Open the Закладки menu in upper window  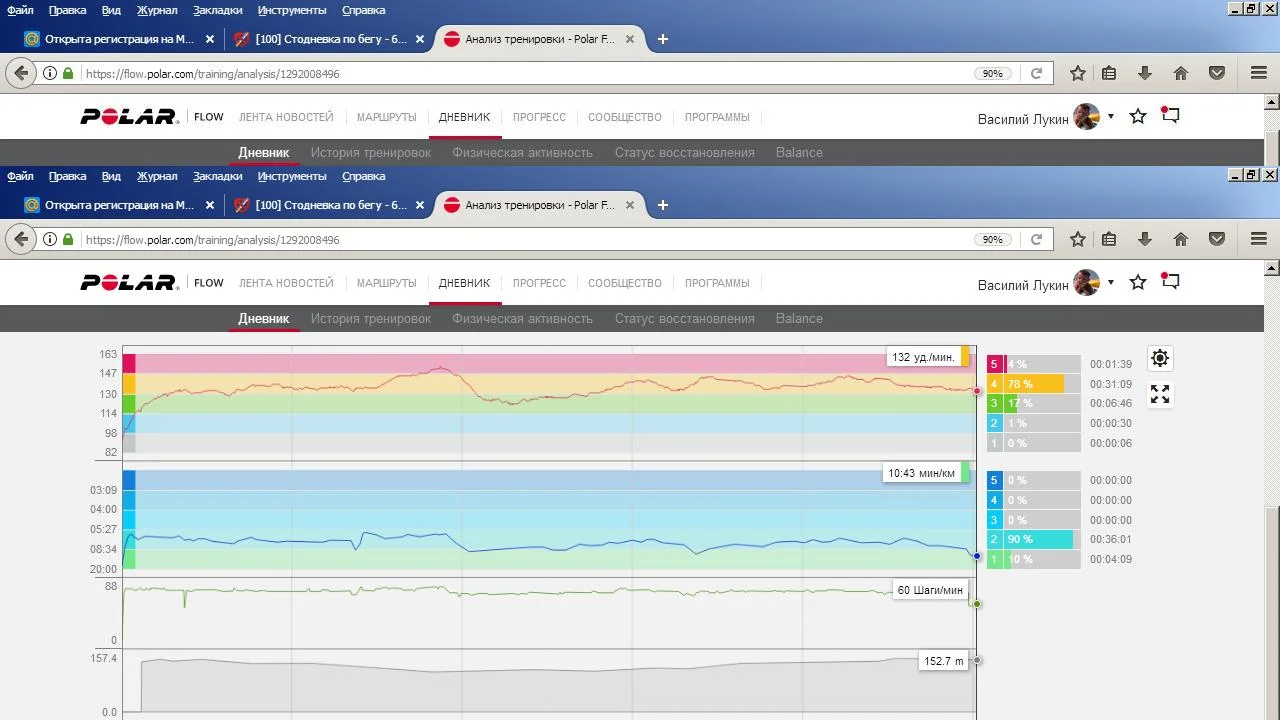click(217, 10)
